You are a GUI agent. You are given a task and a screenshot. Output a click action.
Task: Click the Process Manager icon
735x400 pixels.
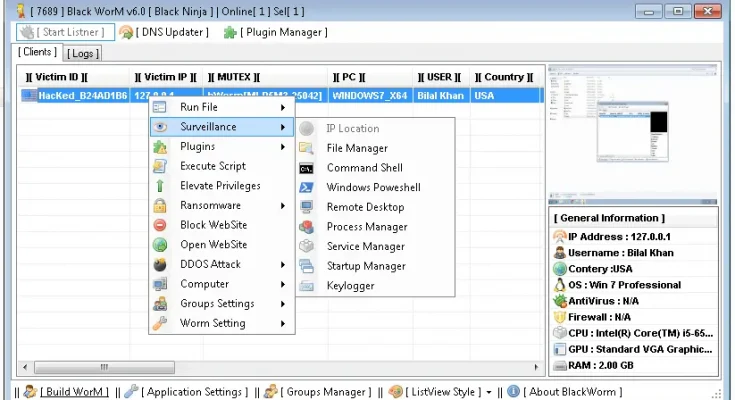tap(307, 227)
